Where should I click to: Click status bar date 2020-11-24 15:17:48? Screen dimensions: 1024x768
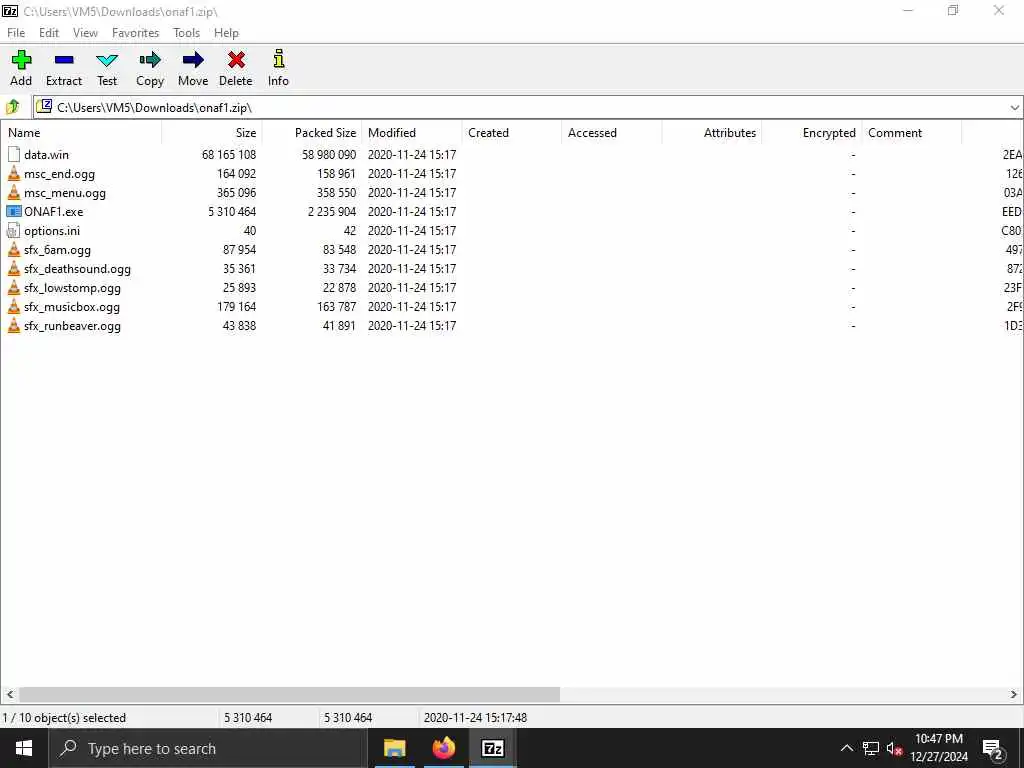point(475,718)
